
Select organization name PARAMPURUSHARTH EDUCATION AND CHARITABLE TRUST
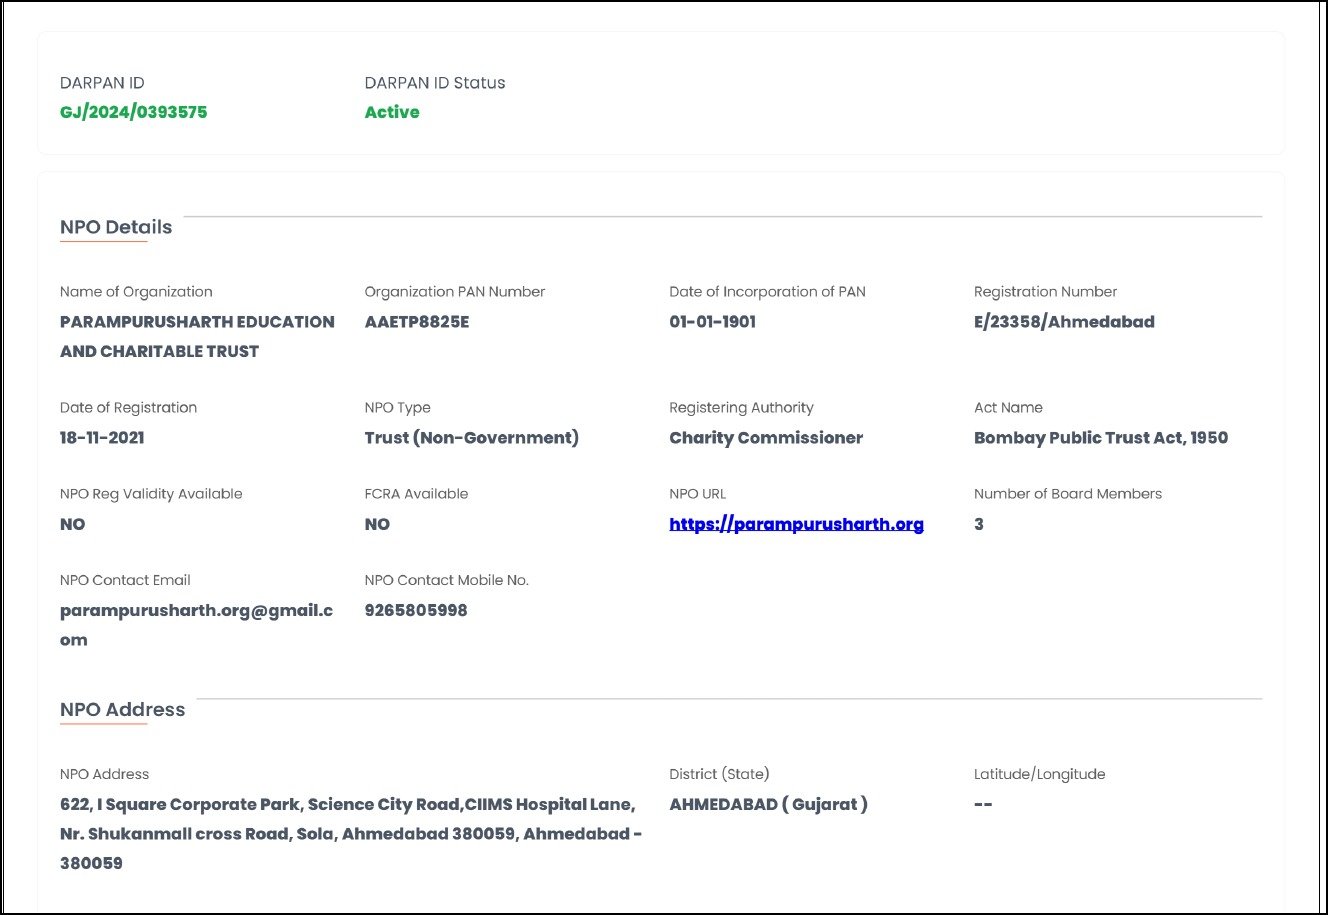click(x=197, y=336)
